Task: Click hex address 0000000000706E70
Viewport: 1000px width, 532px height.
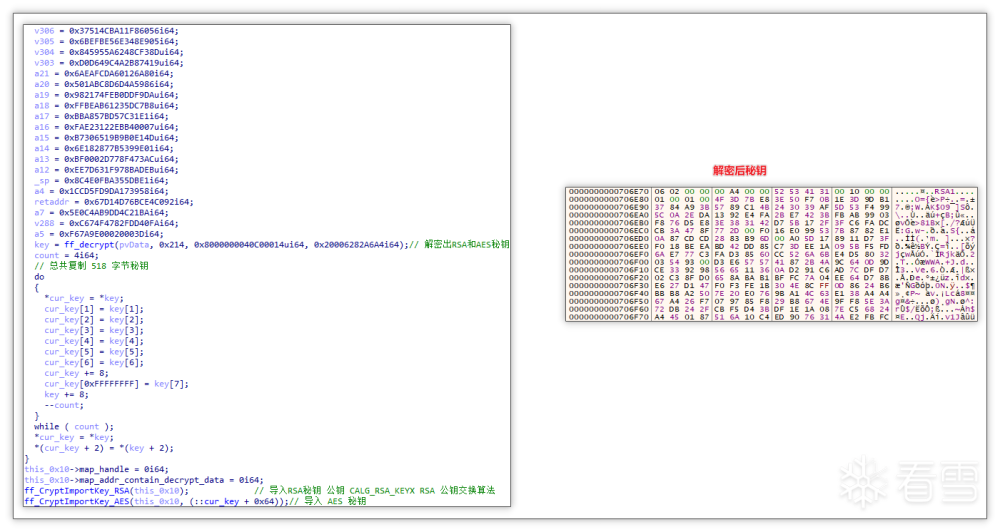Action: (608, 191)
